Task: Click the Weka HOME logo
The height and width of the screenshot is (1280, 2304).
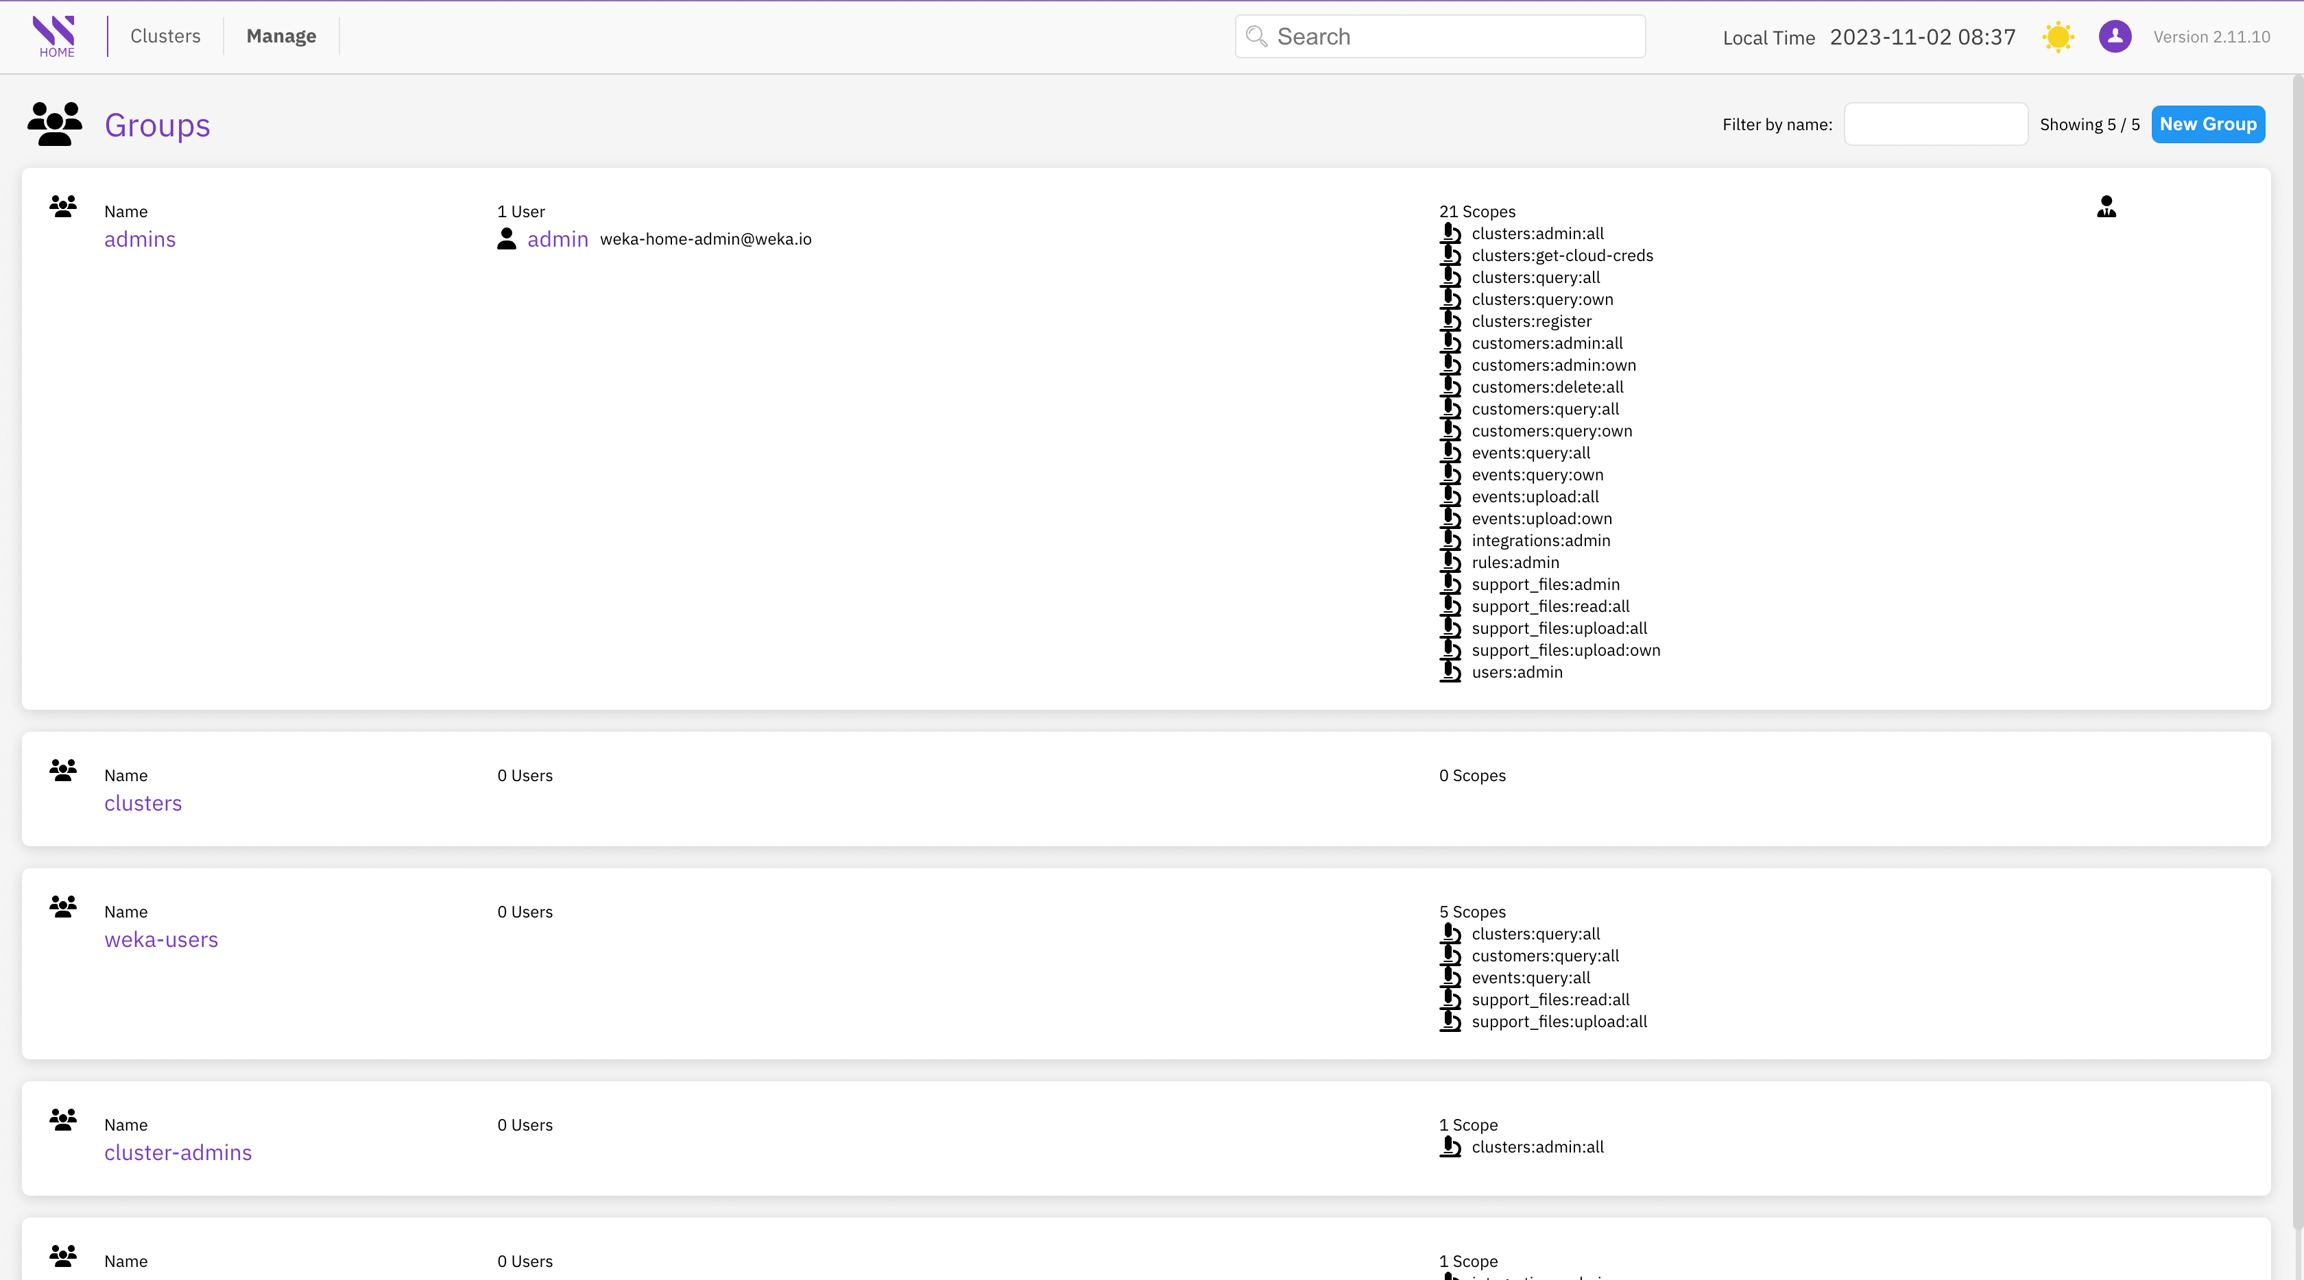Action: point(55,36)
